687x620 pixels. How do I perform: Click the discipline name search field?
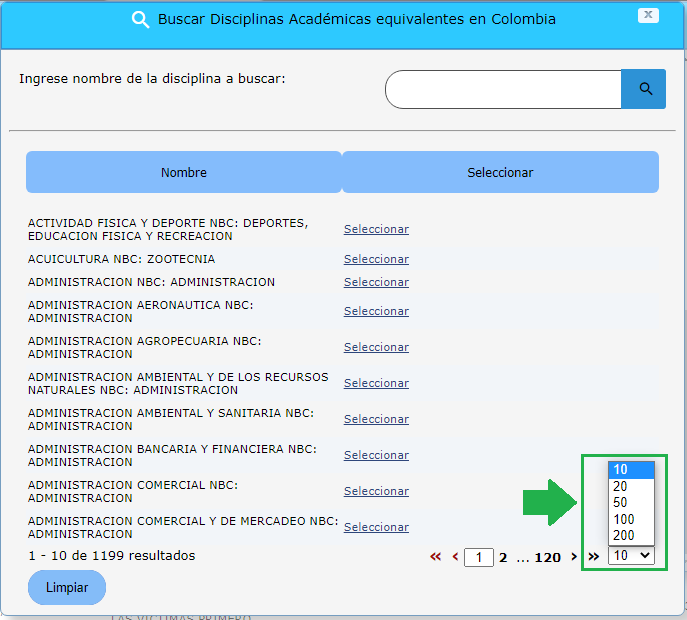(x=503, y=89)
